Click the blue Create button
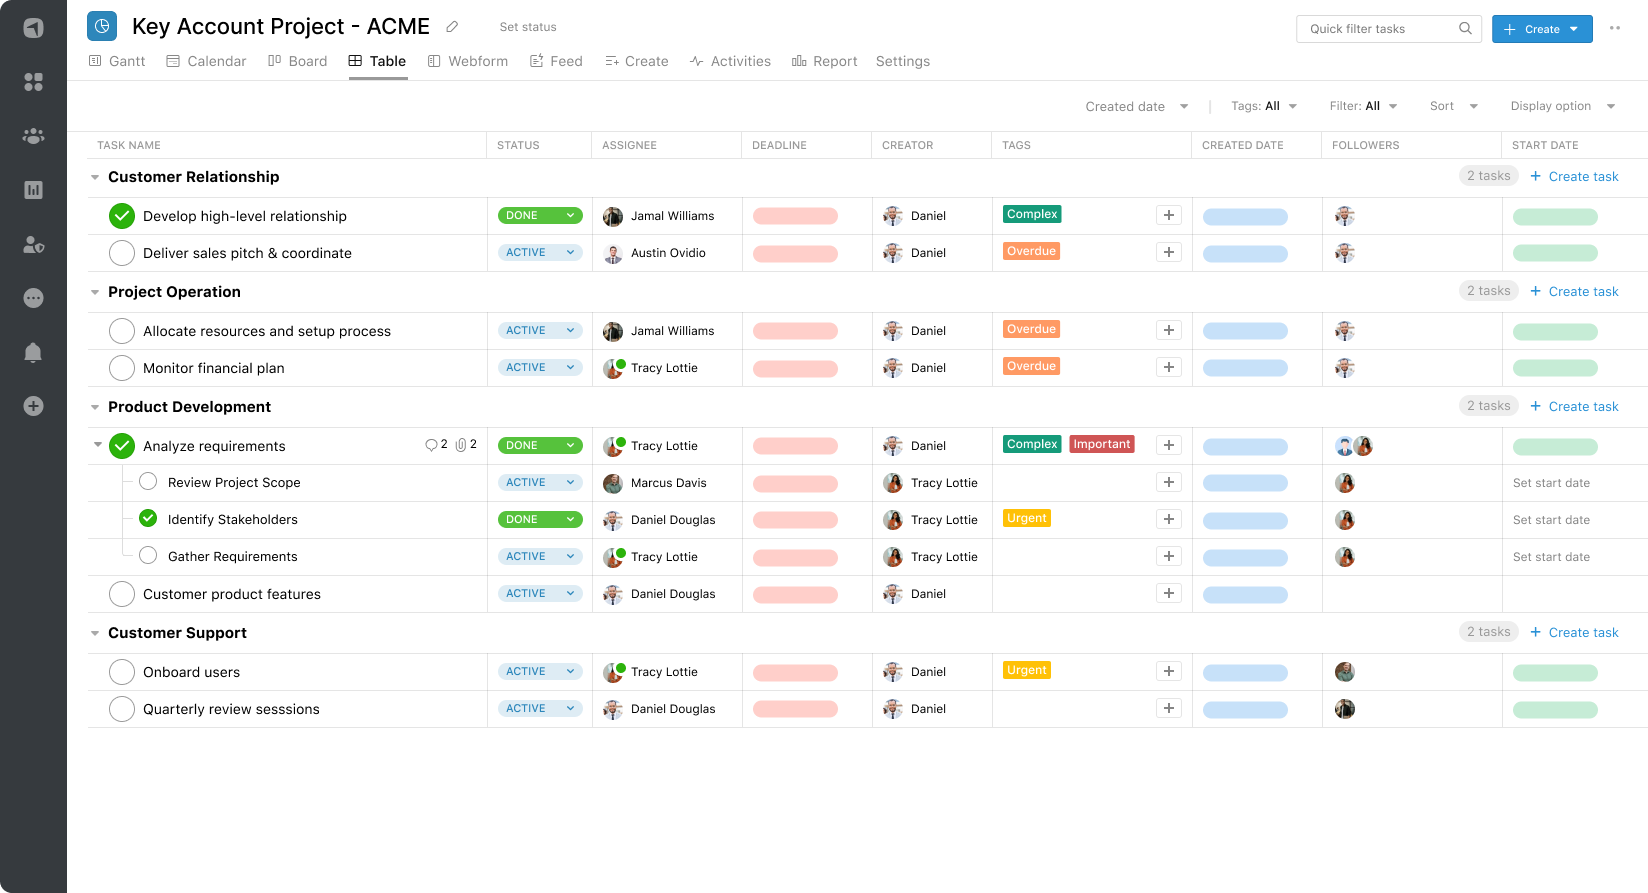Viewport: 1648px width, 893px height. (x=1542, y=29)
